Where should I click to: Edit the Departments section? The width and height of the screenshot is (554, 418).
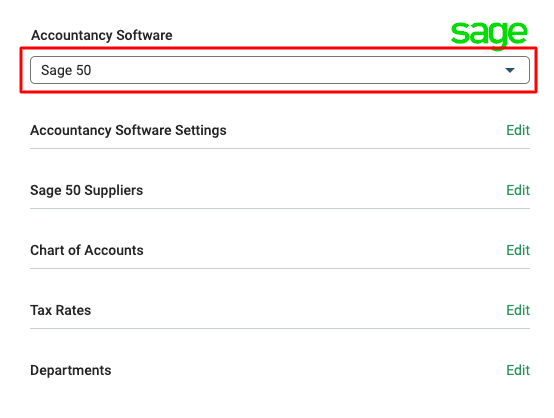pyautogui.click(x=518, y=370)
